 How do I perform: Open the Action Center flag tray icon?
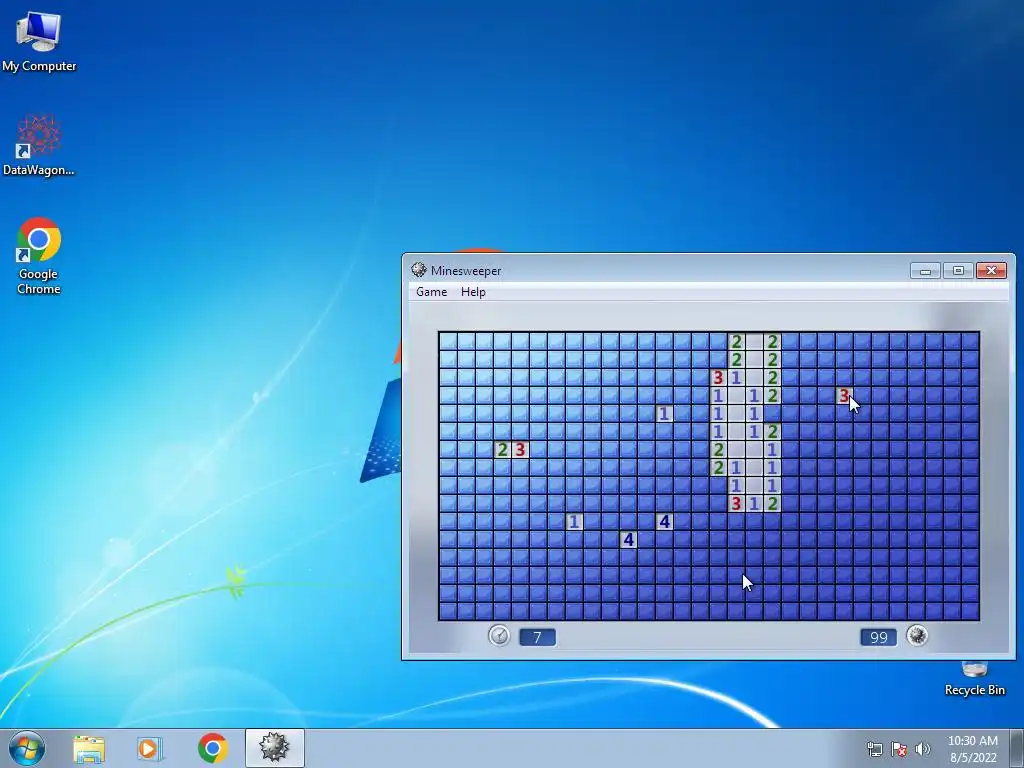[x=899, y=749]
